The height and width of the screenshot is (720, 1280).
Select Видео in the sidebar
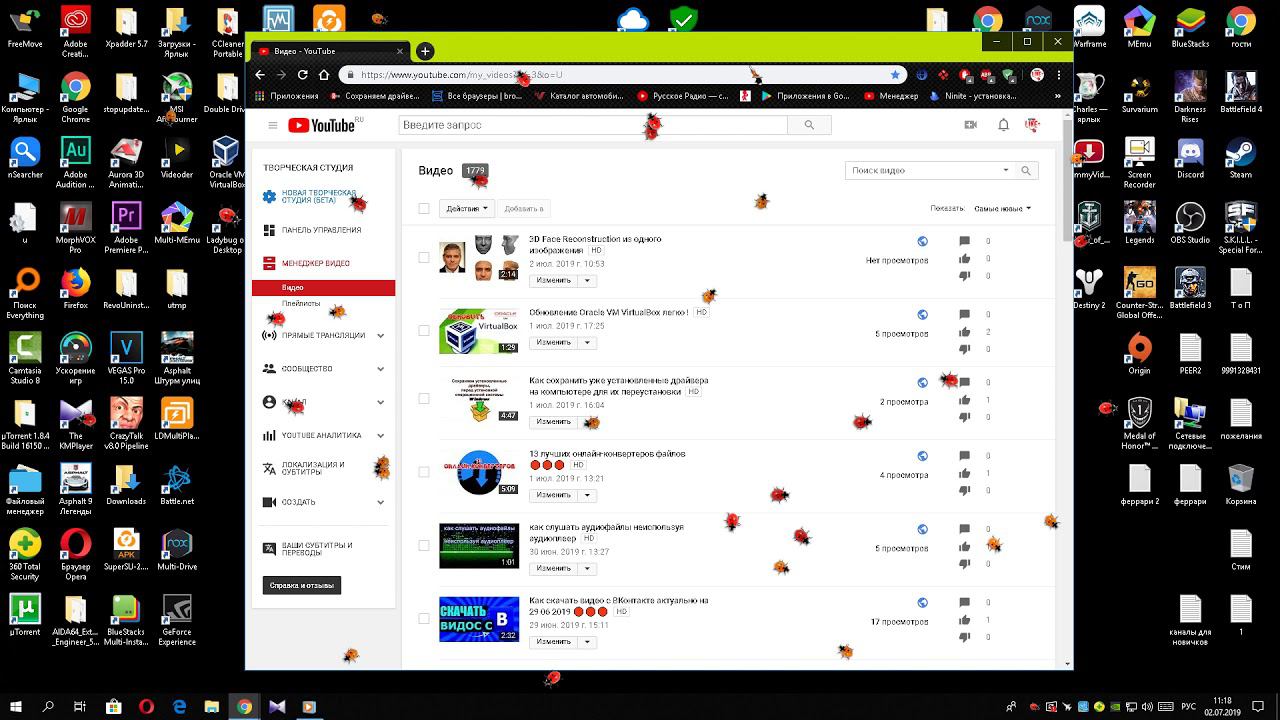[324, 288]
